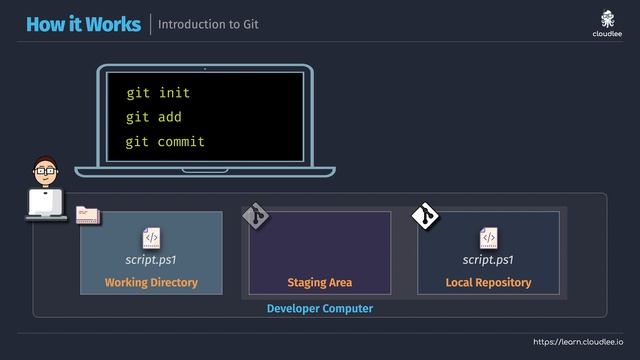Click the 'Developer Computer' label
The image size is (640, 360).
click(x=320, y=309)
